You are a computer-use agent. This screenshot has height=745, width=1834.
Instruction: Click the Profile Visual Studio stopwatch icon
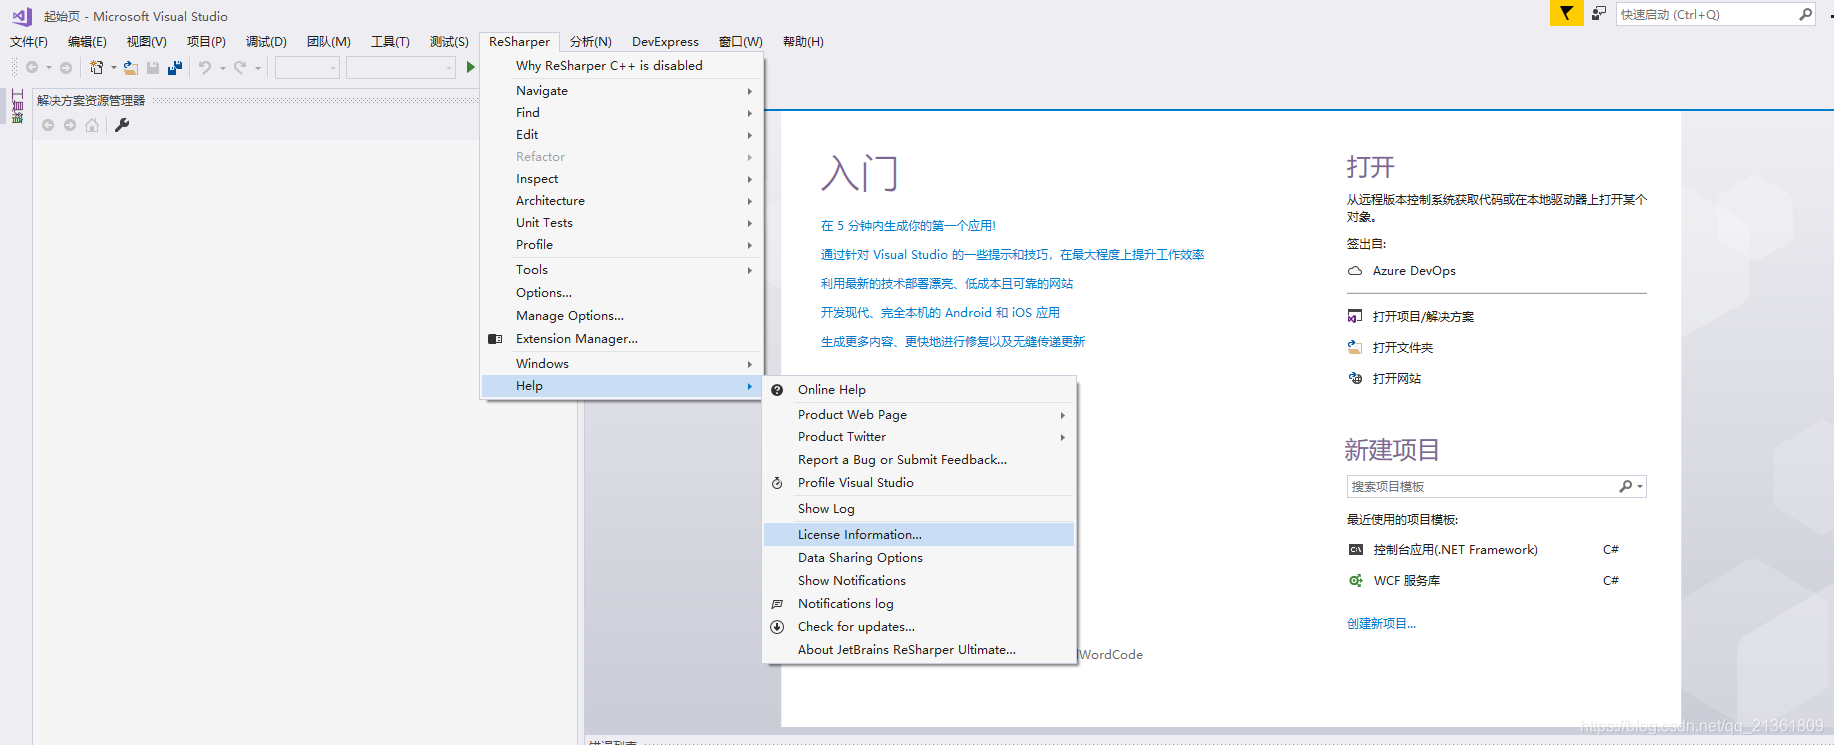777,483
